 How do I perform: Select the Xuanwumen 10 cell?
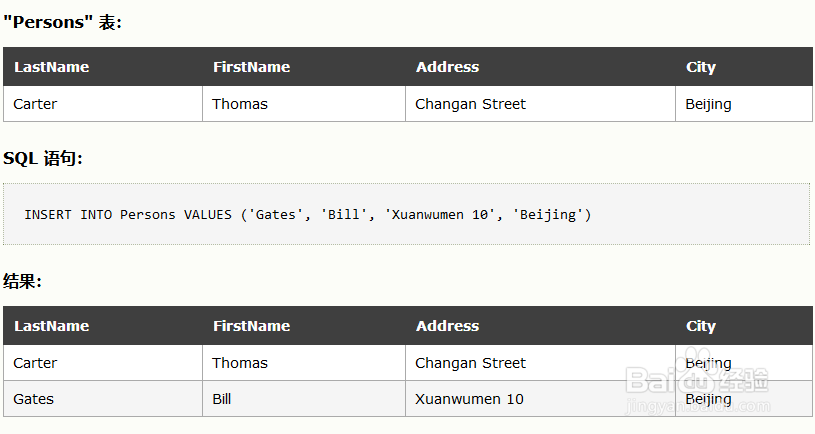pyautogui.click(x=469, y=399)
